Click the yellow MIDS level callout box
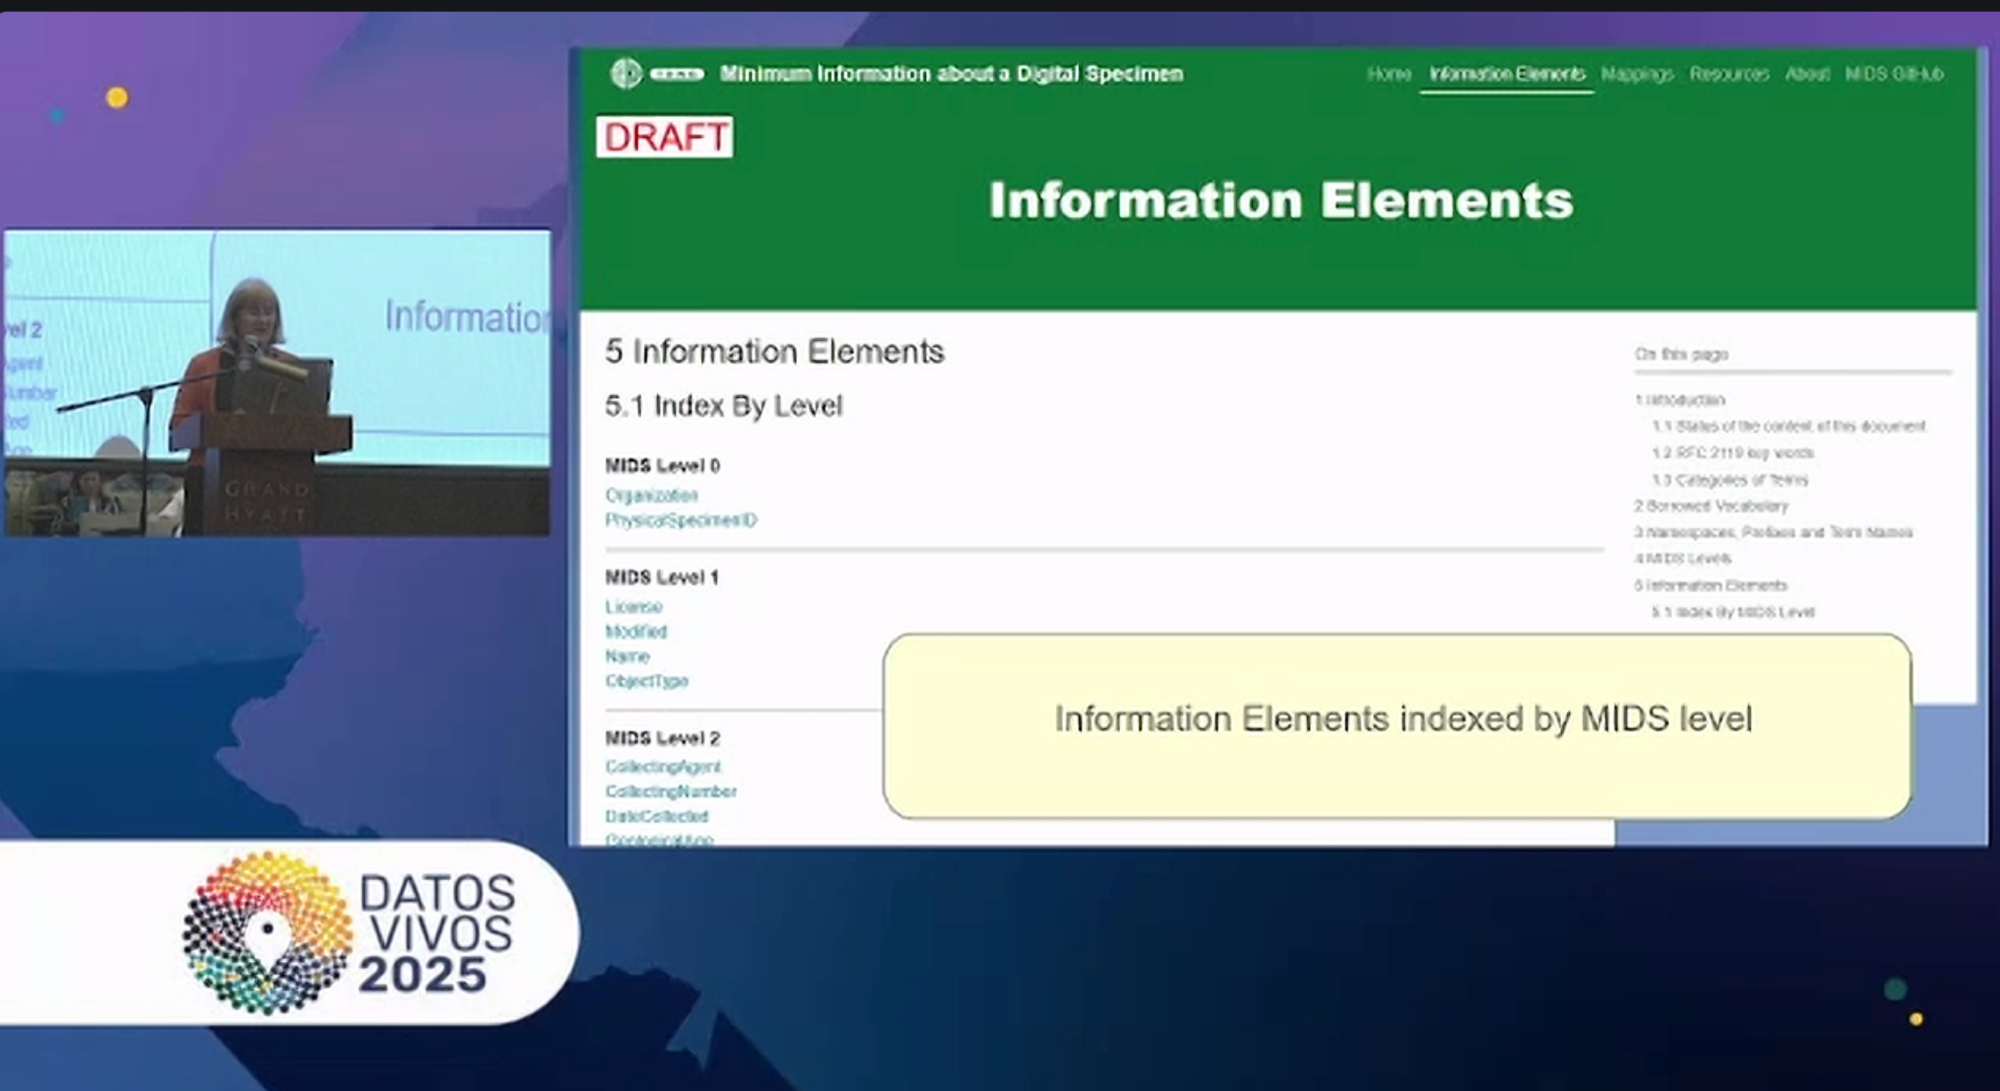 click(1397, 726)
